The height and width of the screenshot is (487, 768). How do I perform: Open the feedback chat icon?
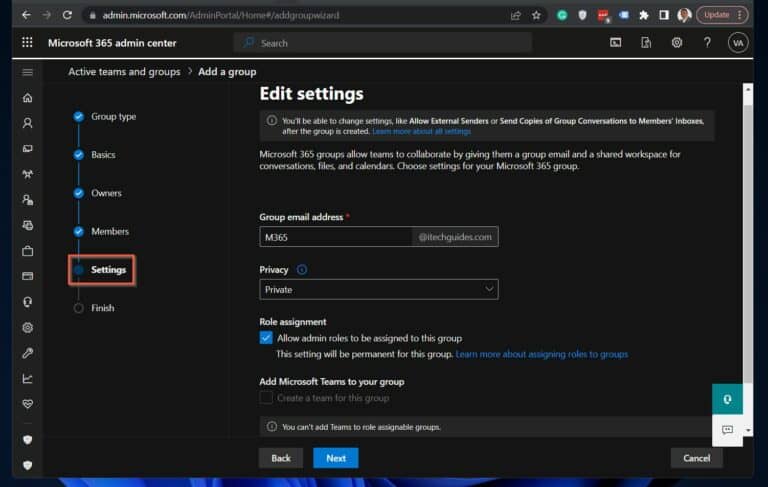pyautogui.click(x=727, y=430)
